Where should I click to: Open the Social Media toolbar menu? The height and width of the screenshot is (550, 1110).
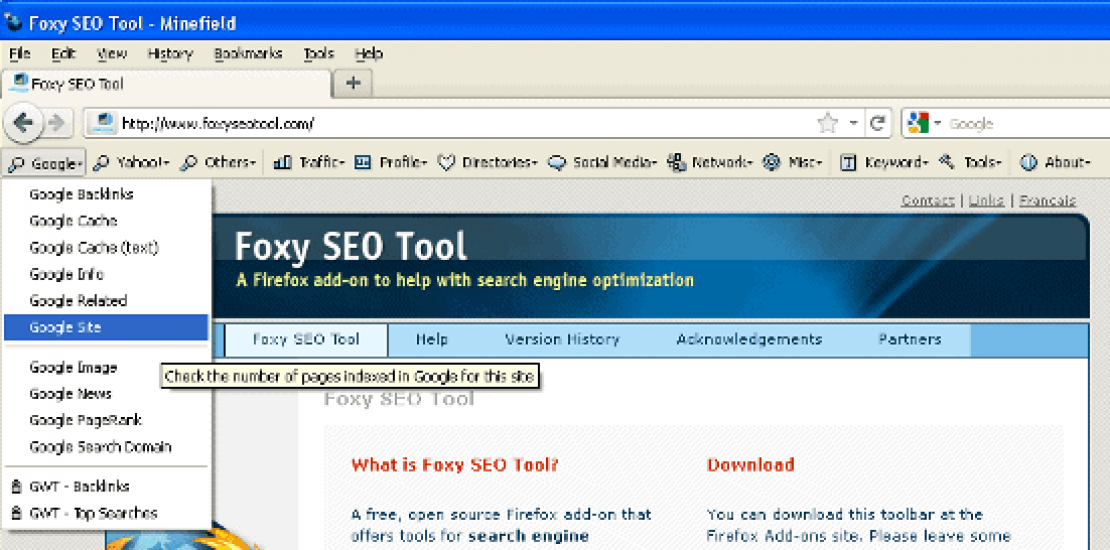coord(602,162)
